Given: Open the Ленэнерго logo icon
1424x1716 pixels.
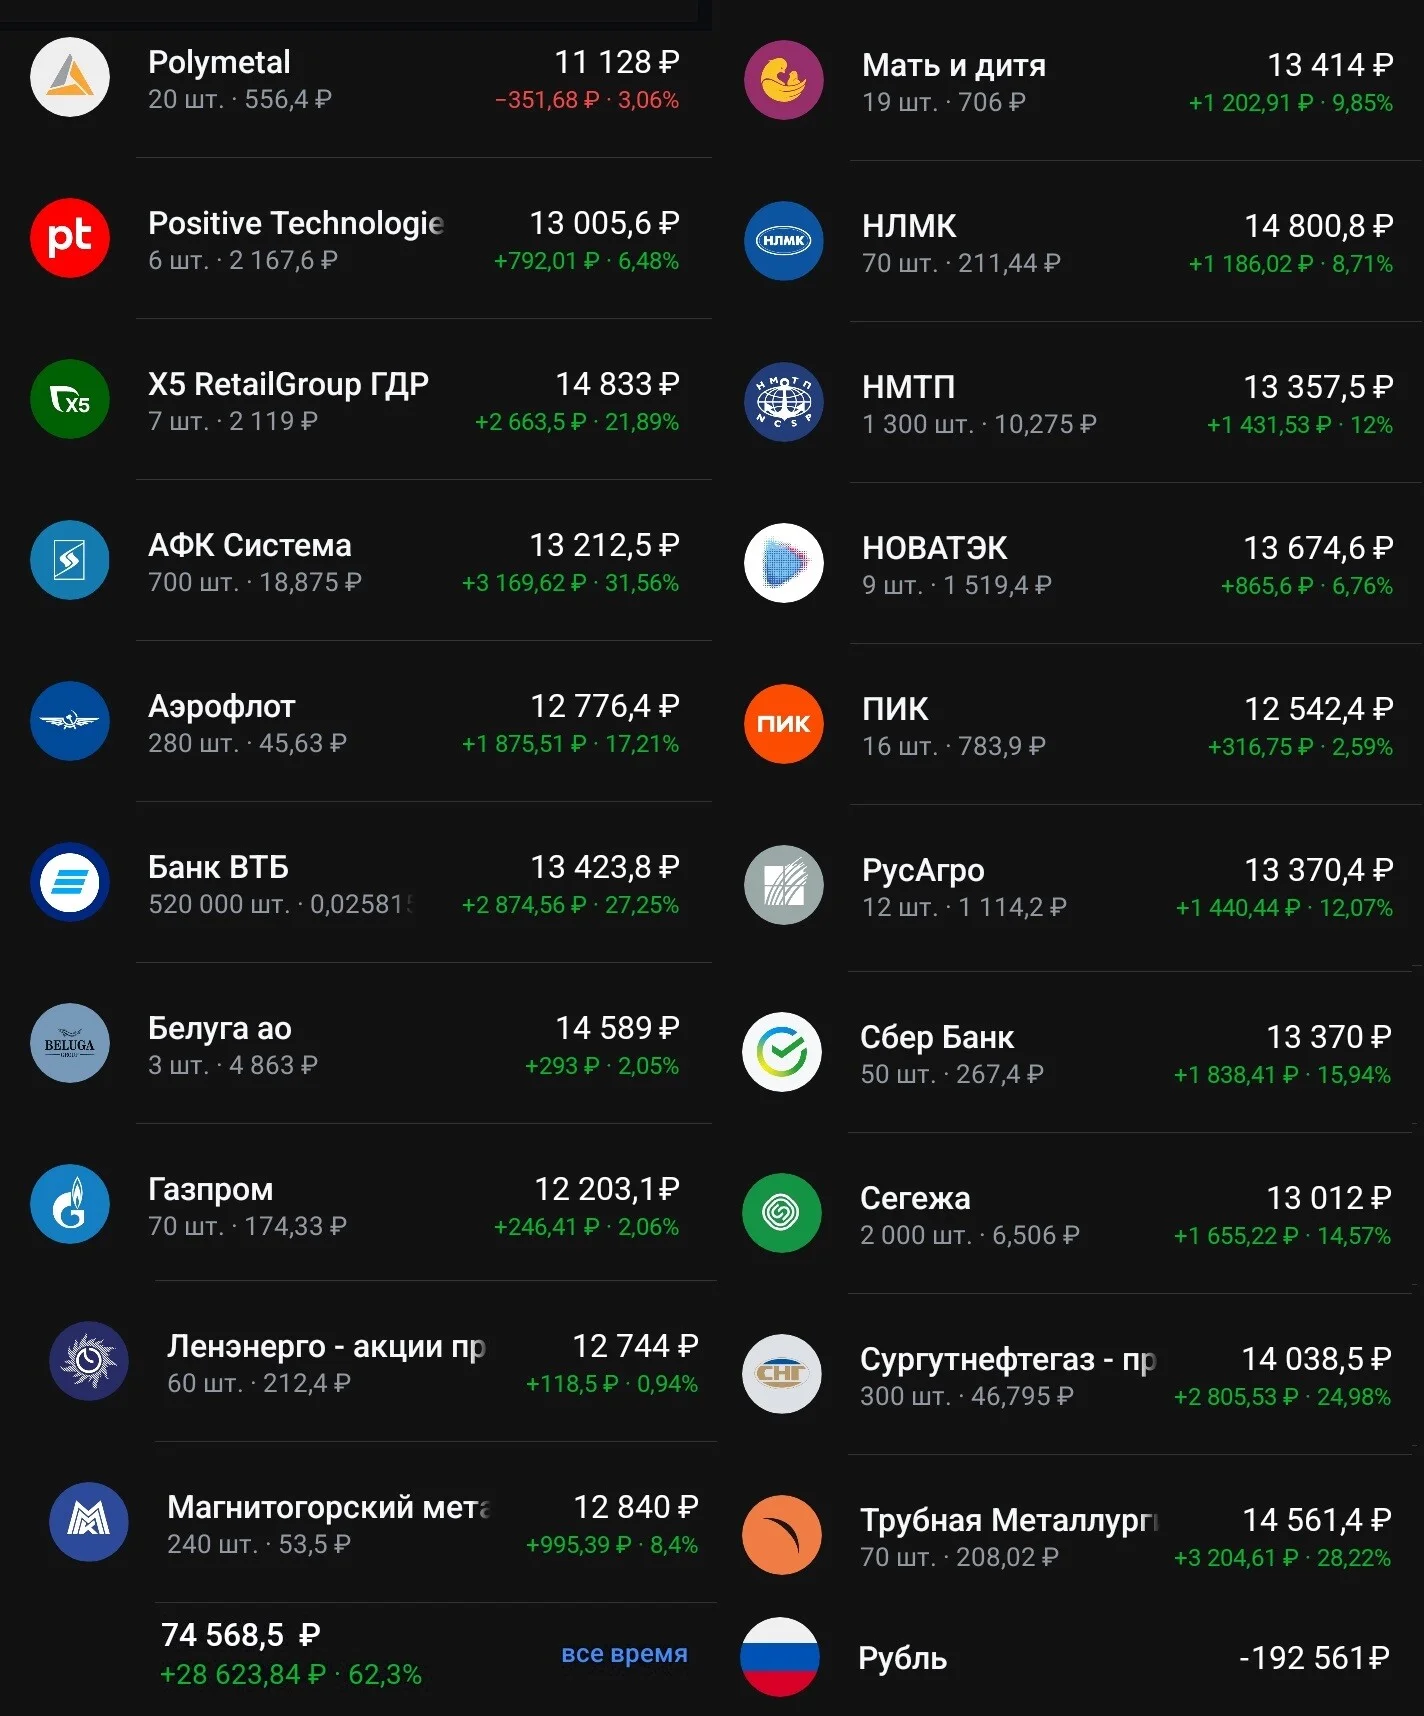Looking at the screenshot, I should [89, 1361].
